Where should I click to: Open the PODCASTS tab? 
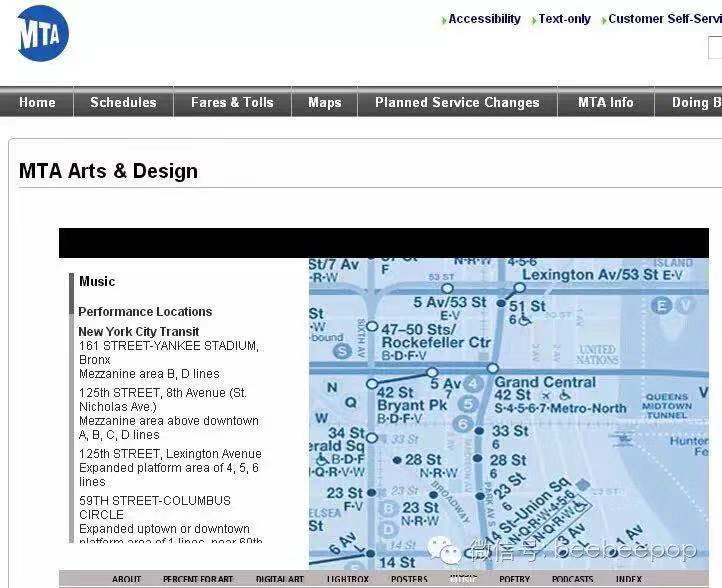click(572, 579)
